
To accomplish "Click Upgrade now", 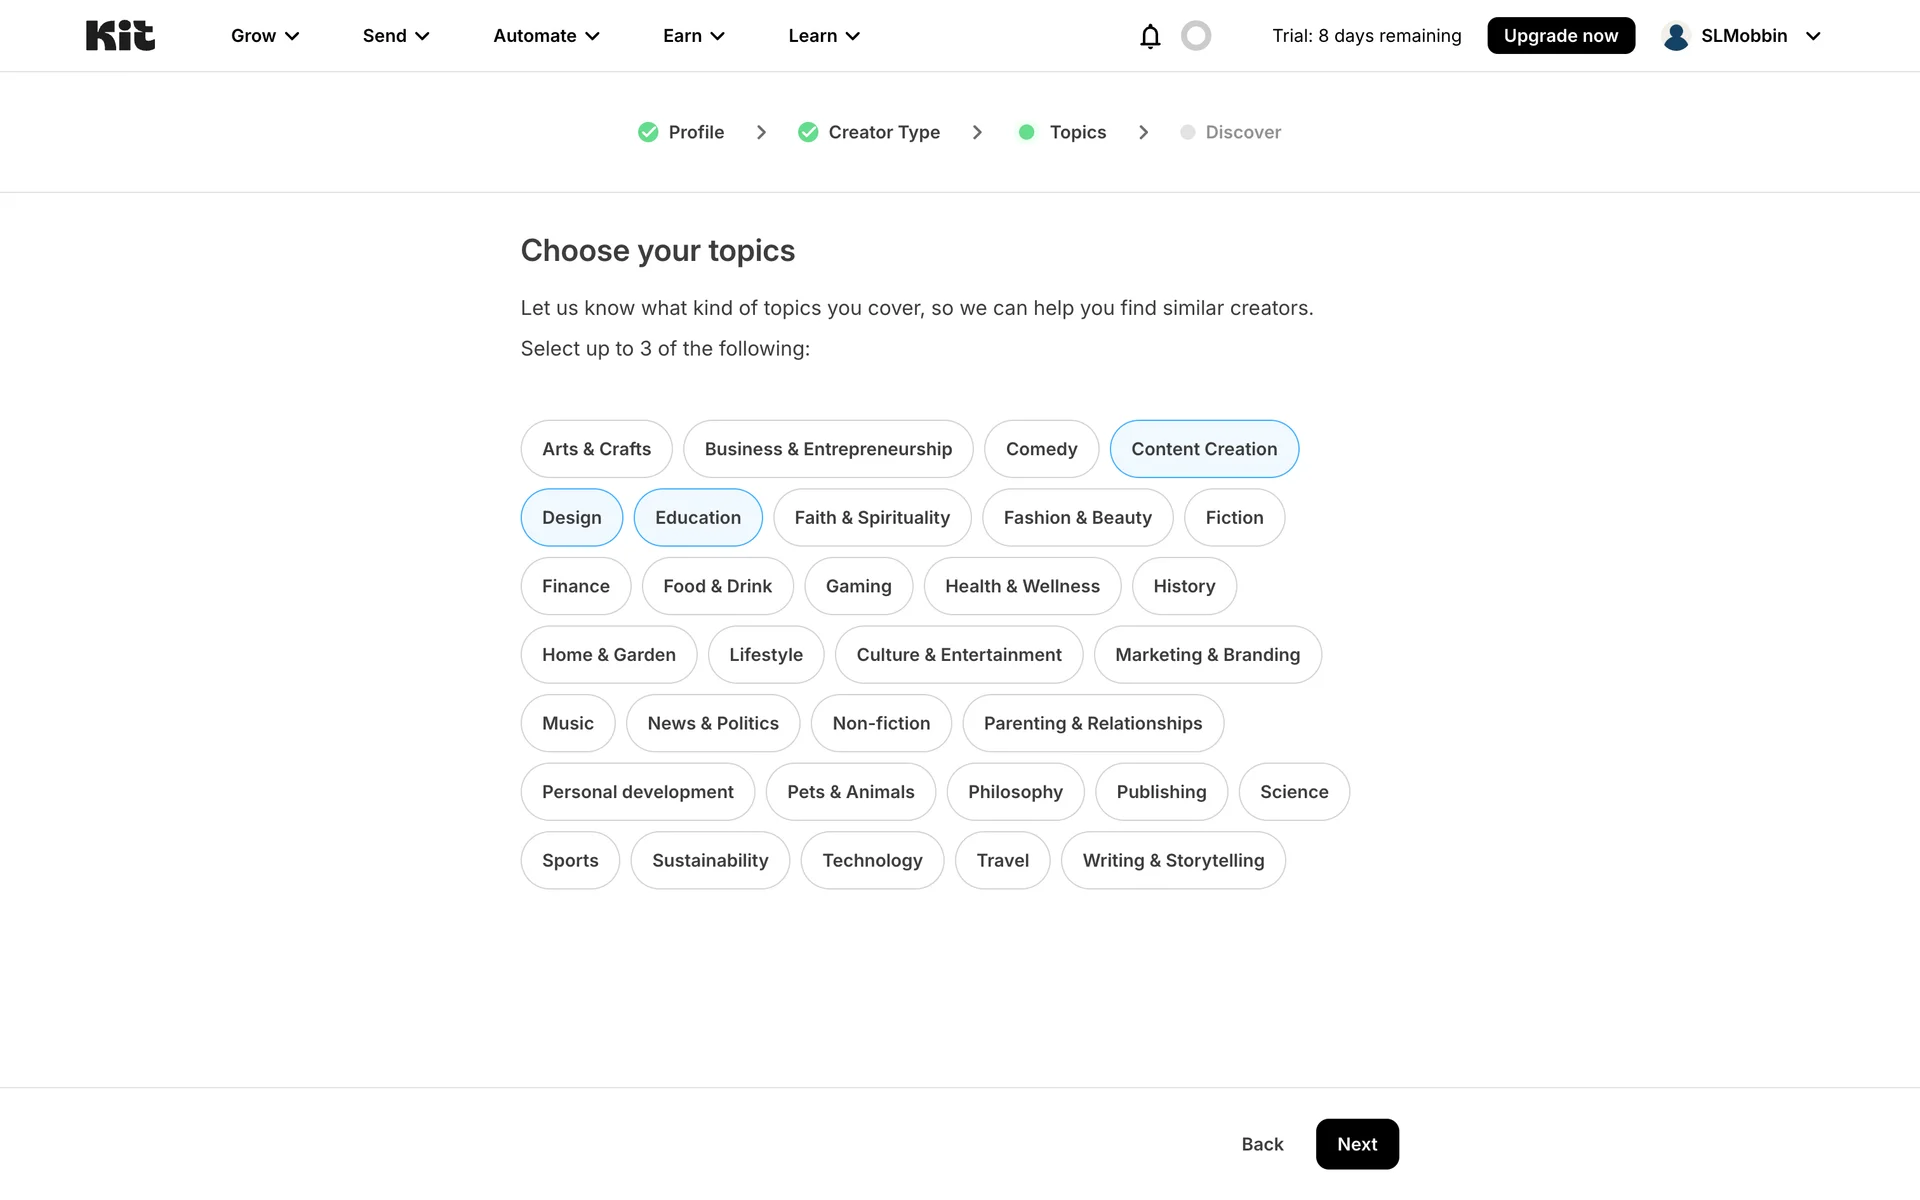I will click(1560, 36).
